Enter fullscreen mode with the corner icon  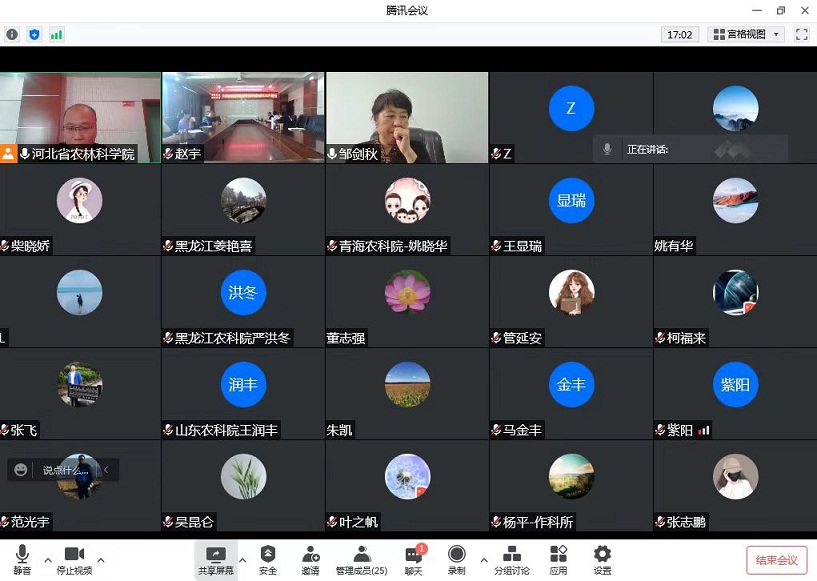[x=801, y=34]
